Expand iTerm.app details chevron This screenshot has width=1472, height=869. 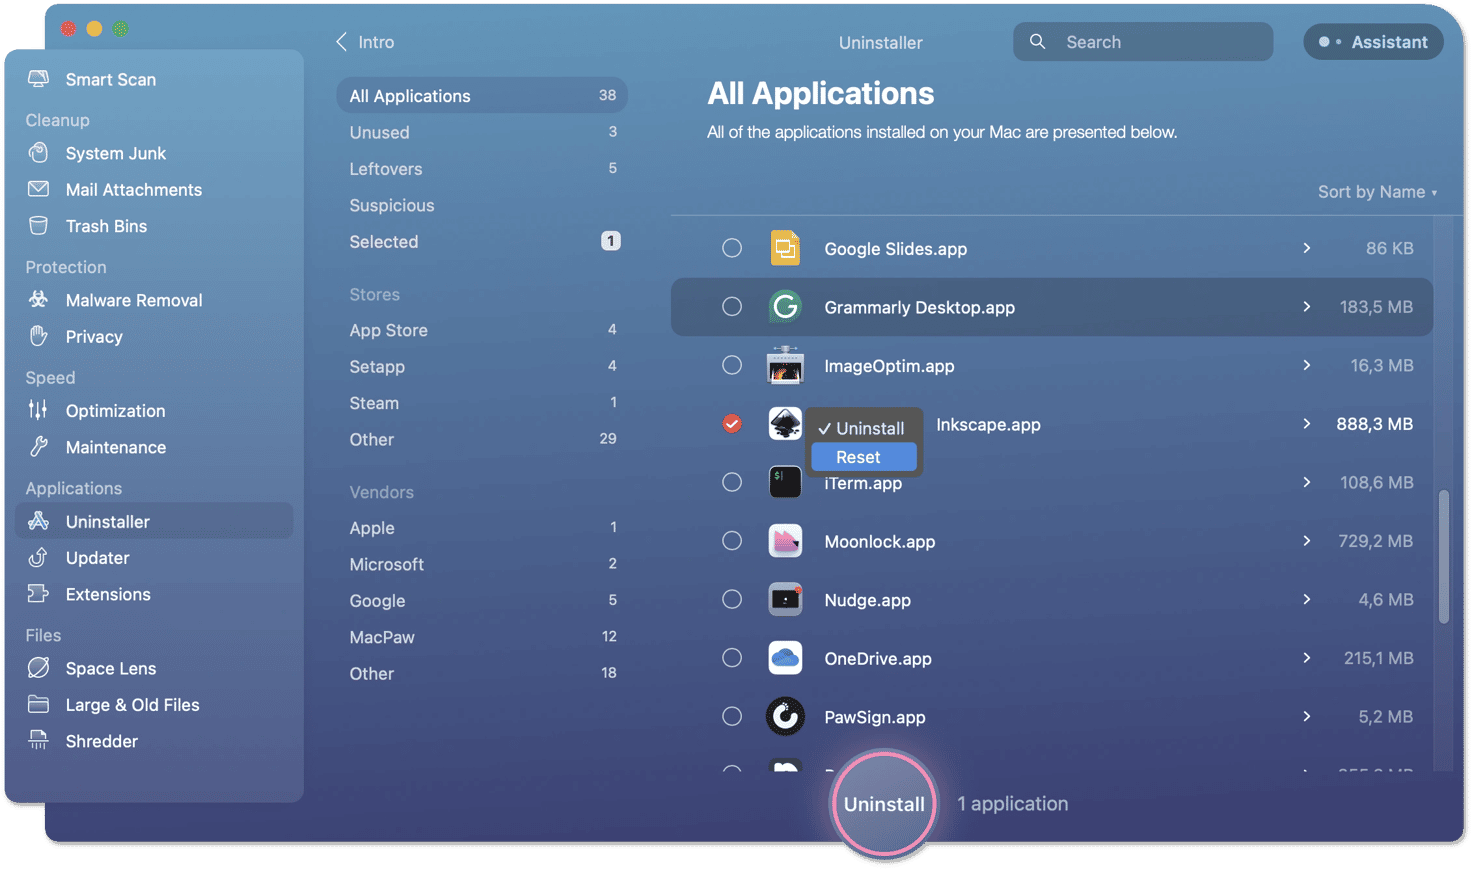pos(1306,482)
